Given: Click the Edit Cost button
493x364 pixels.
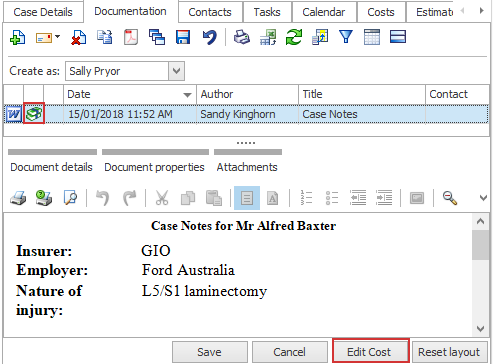Looking at the screenshot, I should (x=370, y=352).
